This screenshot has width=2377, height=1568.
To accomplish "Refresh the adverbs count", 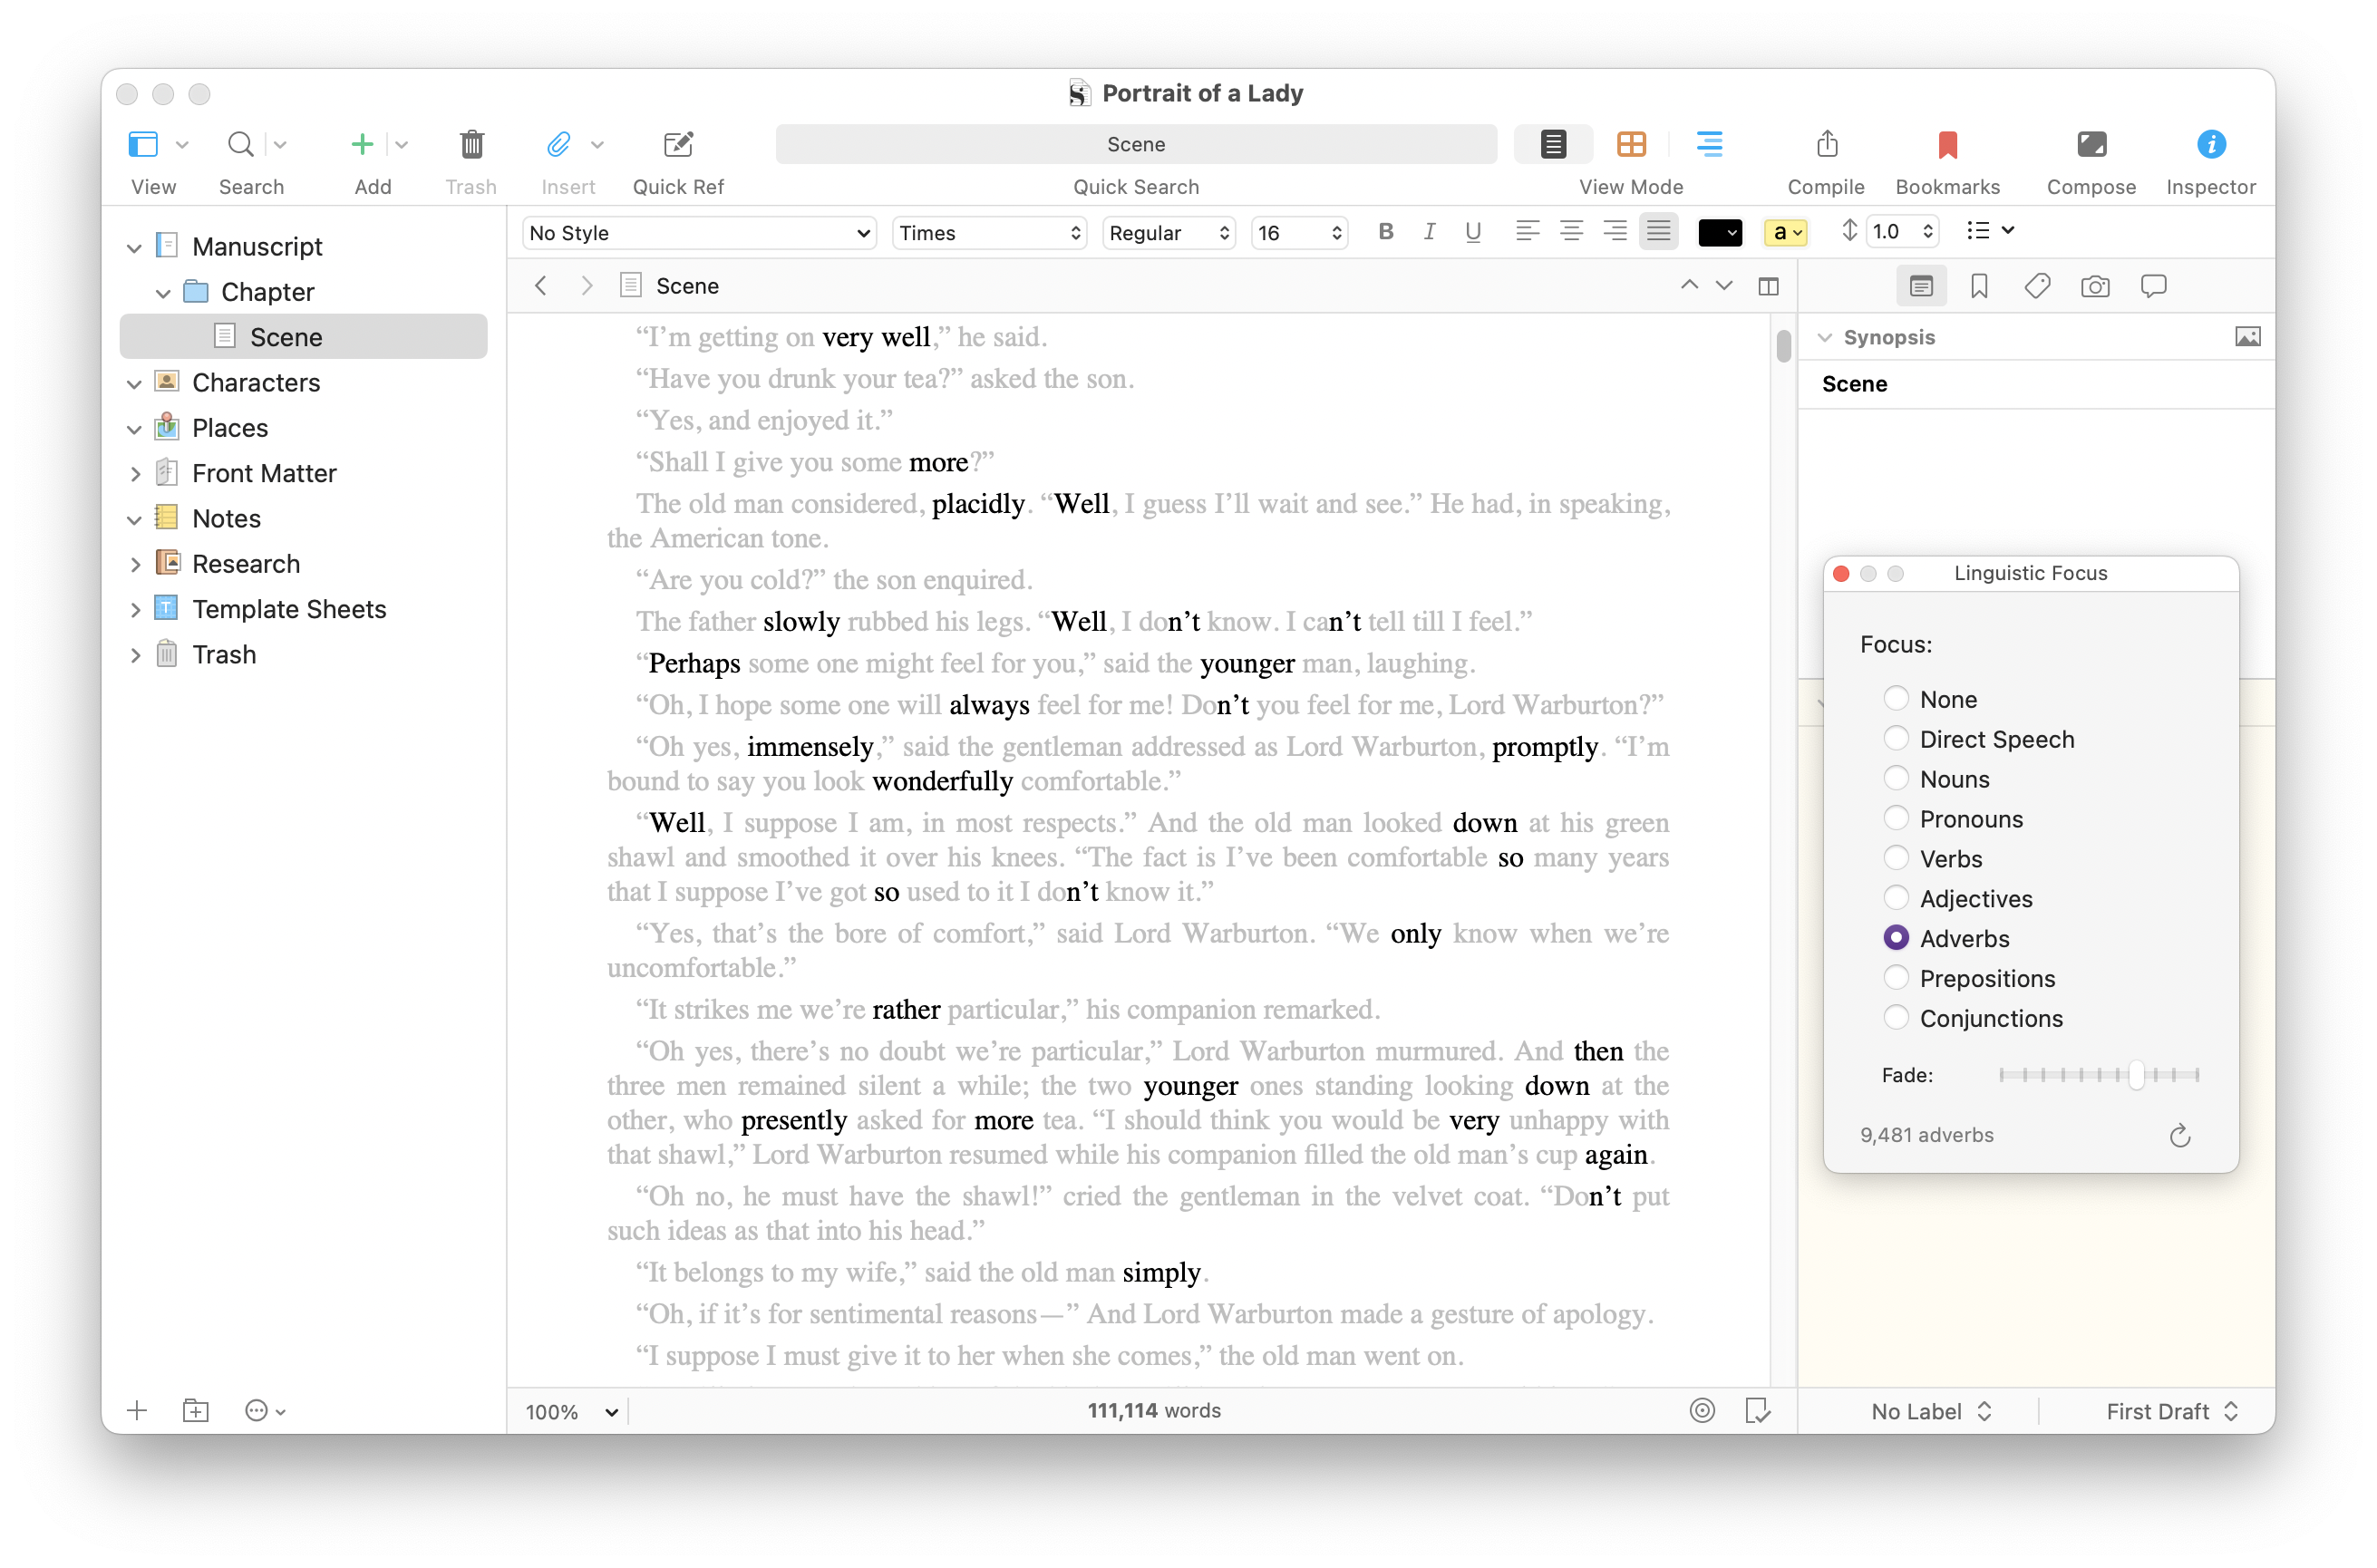I will tap(2179, 1136).
